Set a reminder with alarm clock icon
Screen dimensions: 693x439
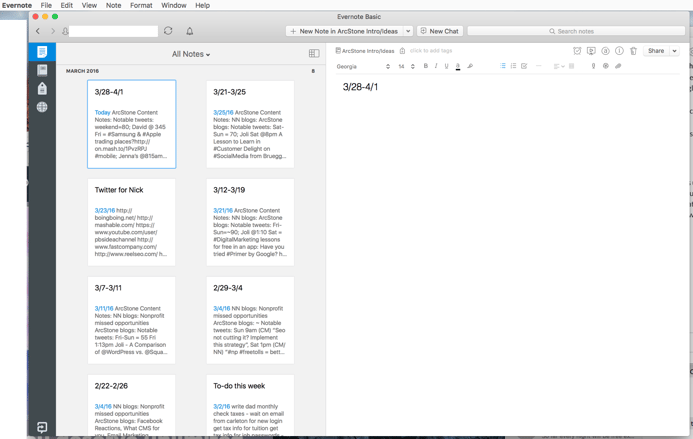coord(577,51)
